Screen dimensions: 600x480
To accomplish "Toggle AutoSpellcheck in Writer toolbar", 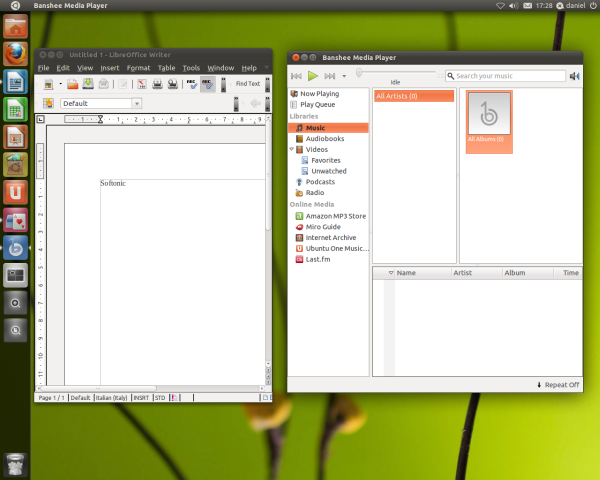I will click(208, 85).
